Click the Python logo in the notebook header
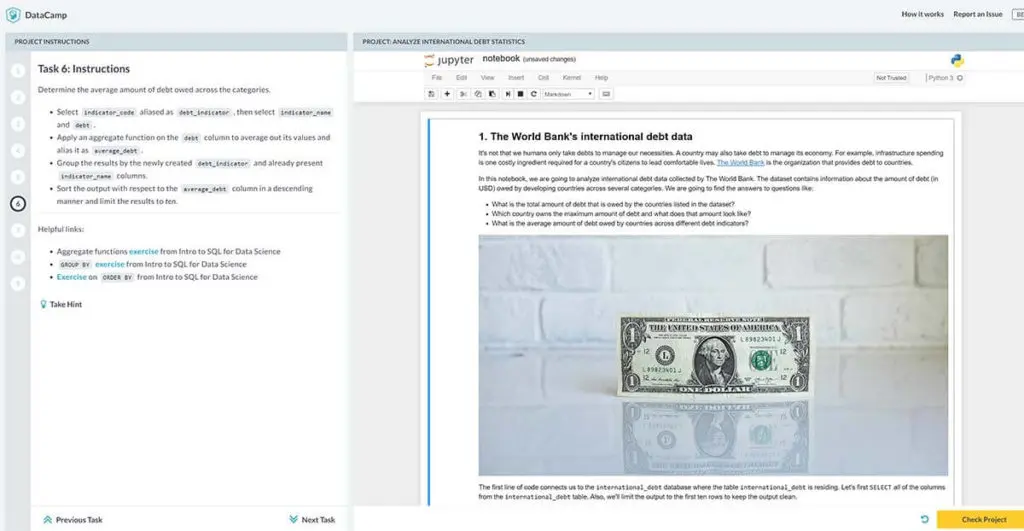The width and height of the screenshot is (1024, 531). [957, 61]
